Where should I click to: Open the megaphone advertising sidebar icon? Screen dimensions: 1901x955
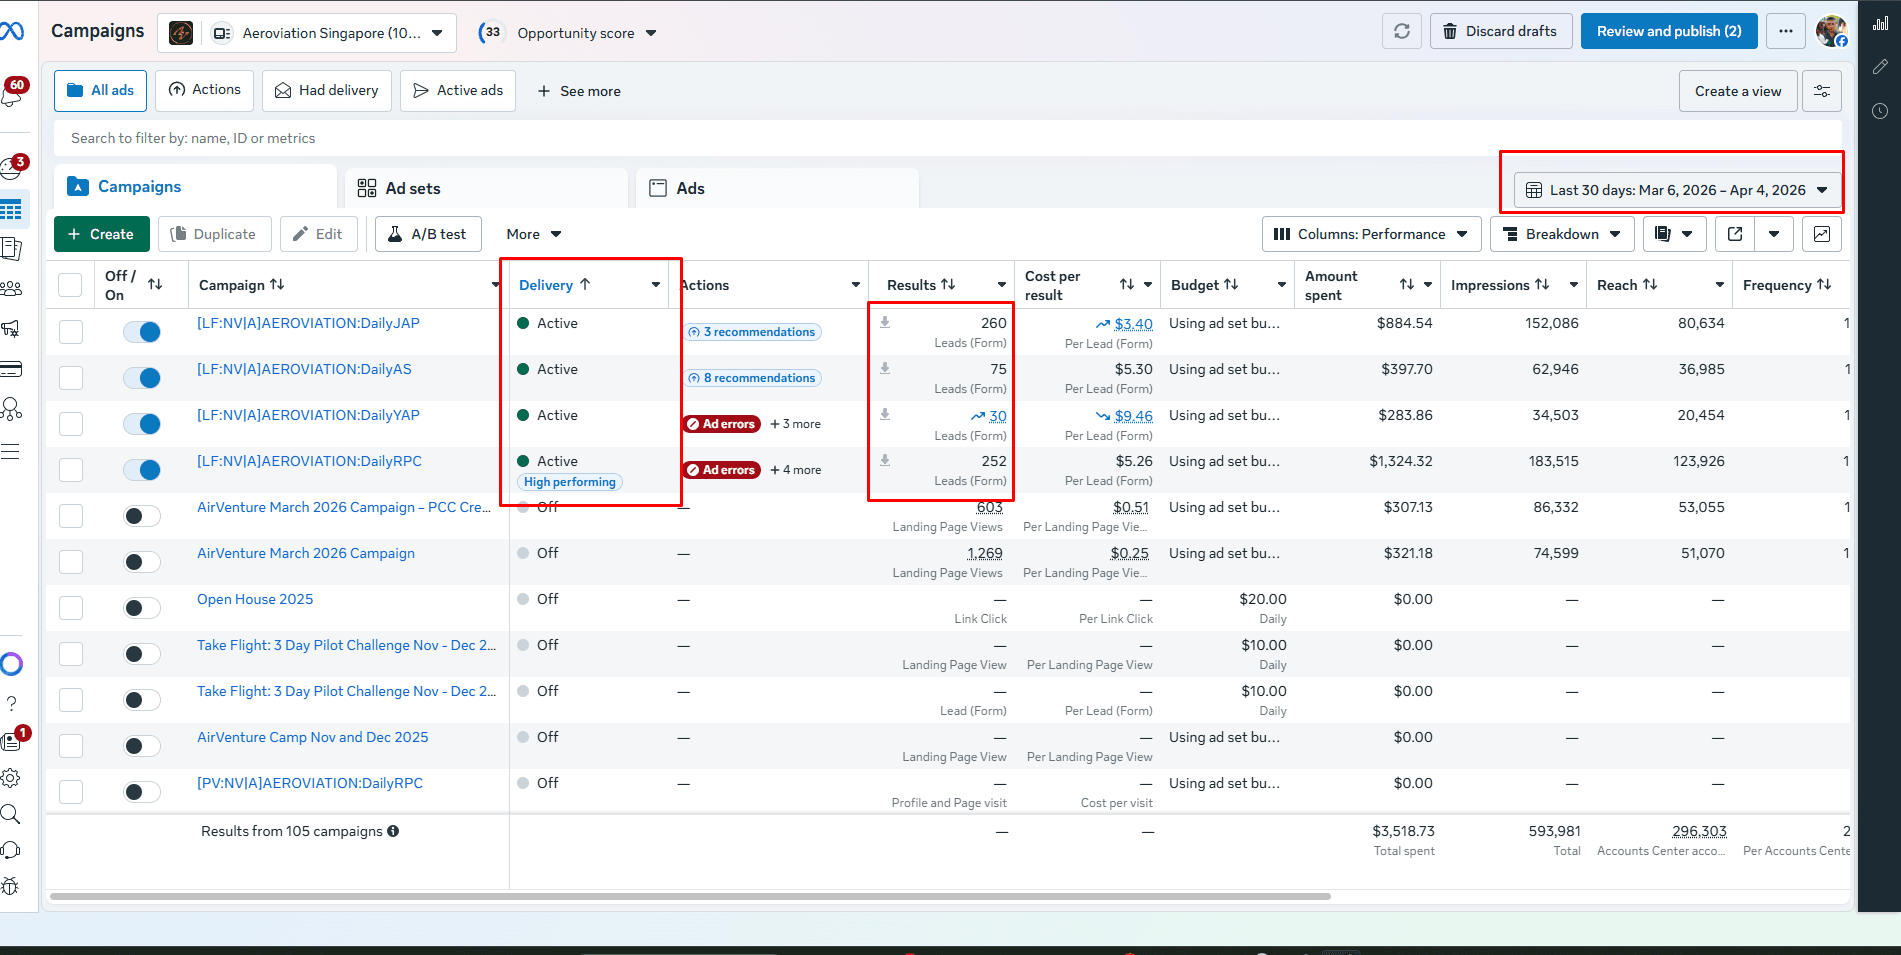point(12,328)
